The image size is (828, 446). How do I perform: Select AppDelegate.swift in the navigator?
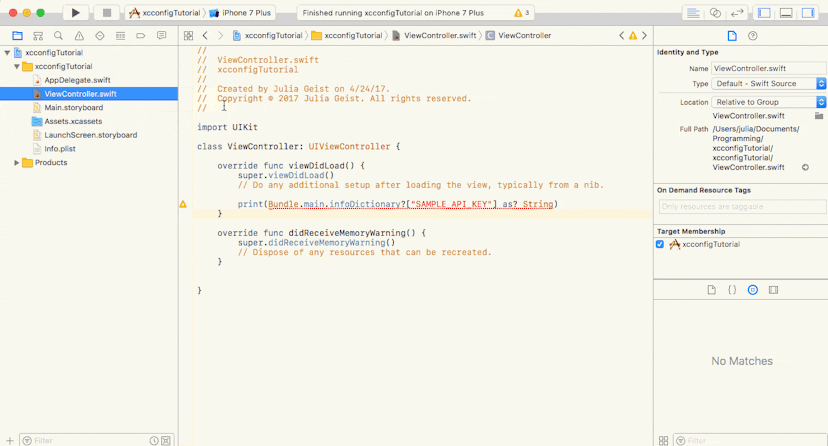click(77, 80)
